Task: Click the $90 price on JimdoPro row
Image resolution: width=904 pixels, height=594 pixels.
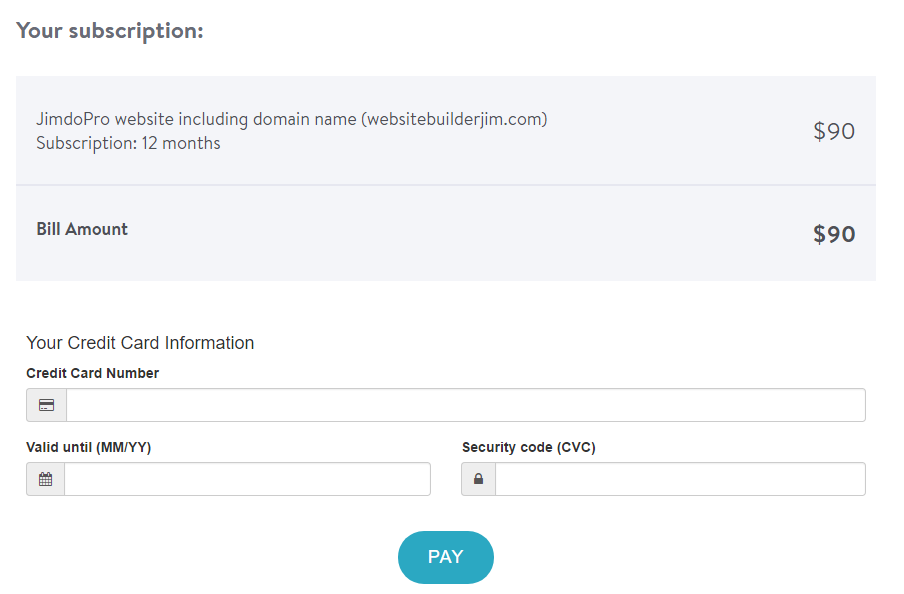Action: point(834,131)
